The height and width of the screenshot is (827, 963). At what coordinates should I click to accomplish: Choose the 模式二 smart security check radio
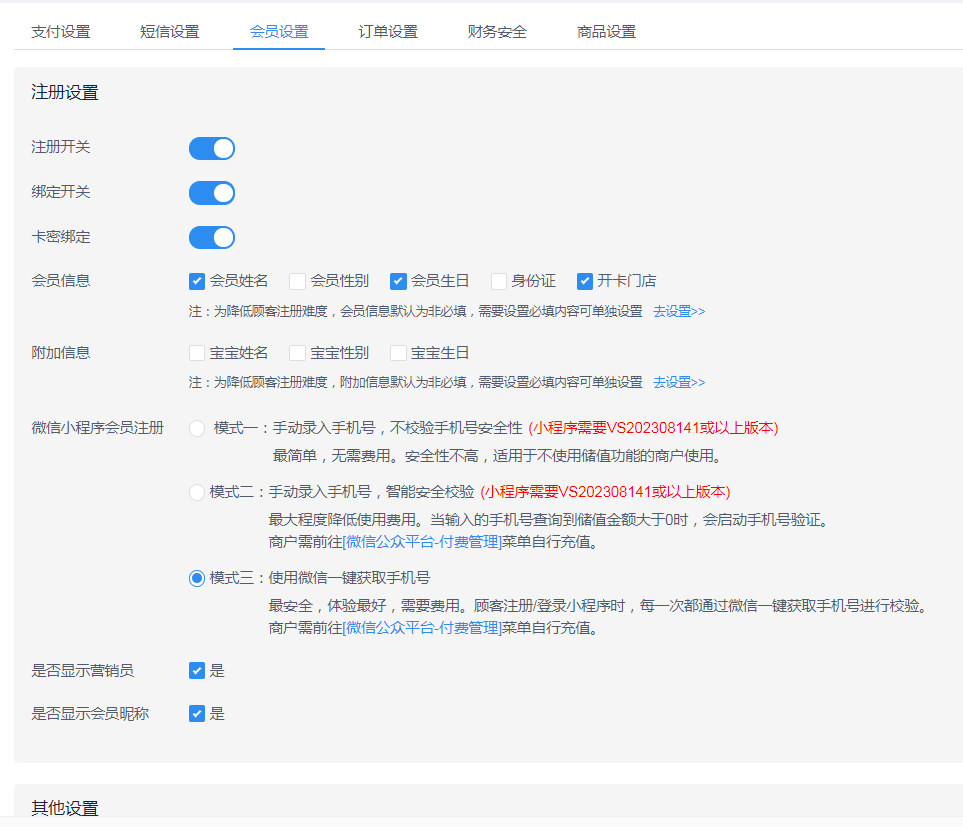pos(197,492)
